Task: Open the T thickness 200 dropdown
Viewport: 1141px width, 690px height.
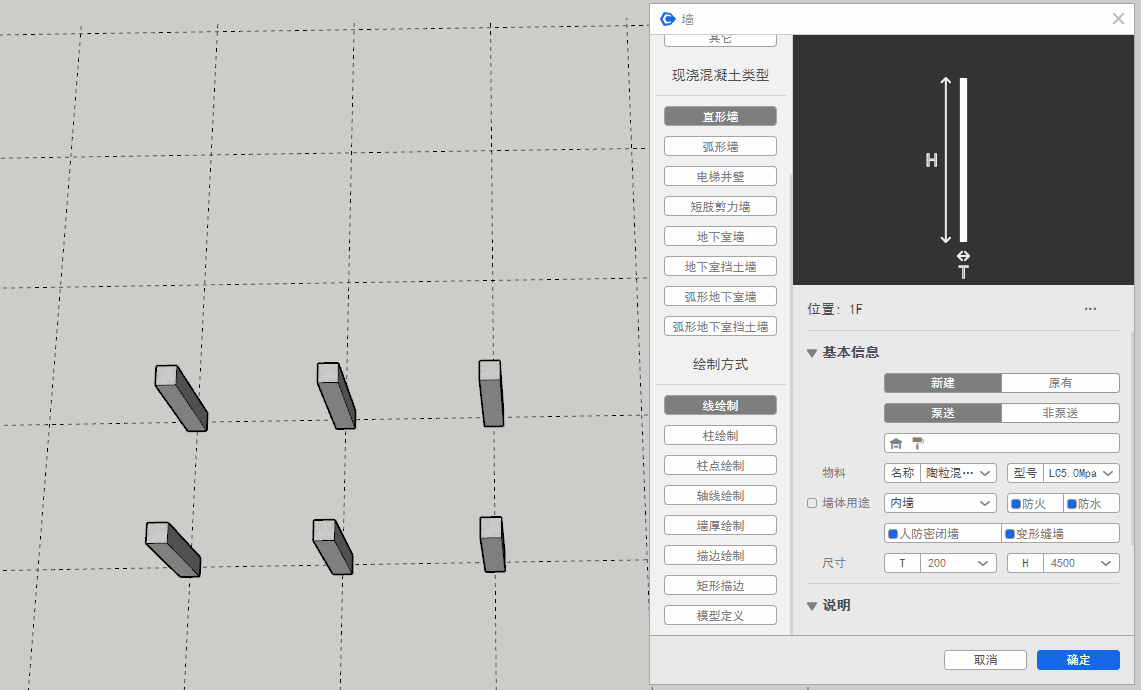Action: point(957,563)
